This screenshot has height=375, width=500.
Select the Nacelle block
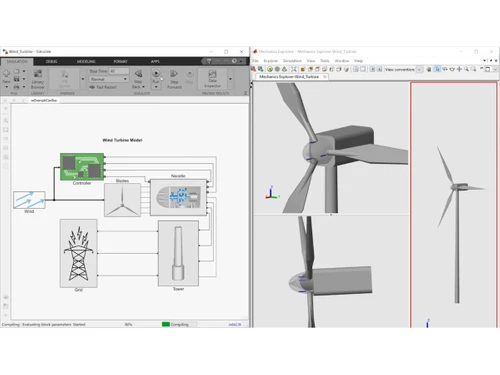click(x=178, y=197)
